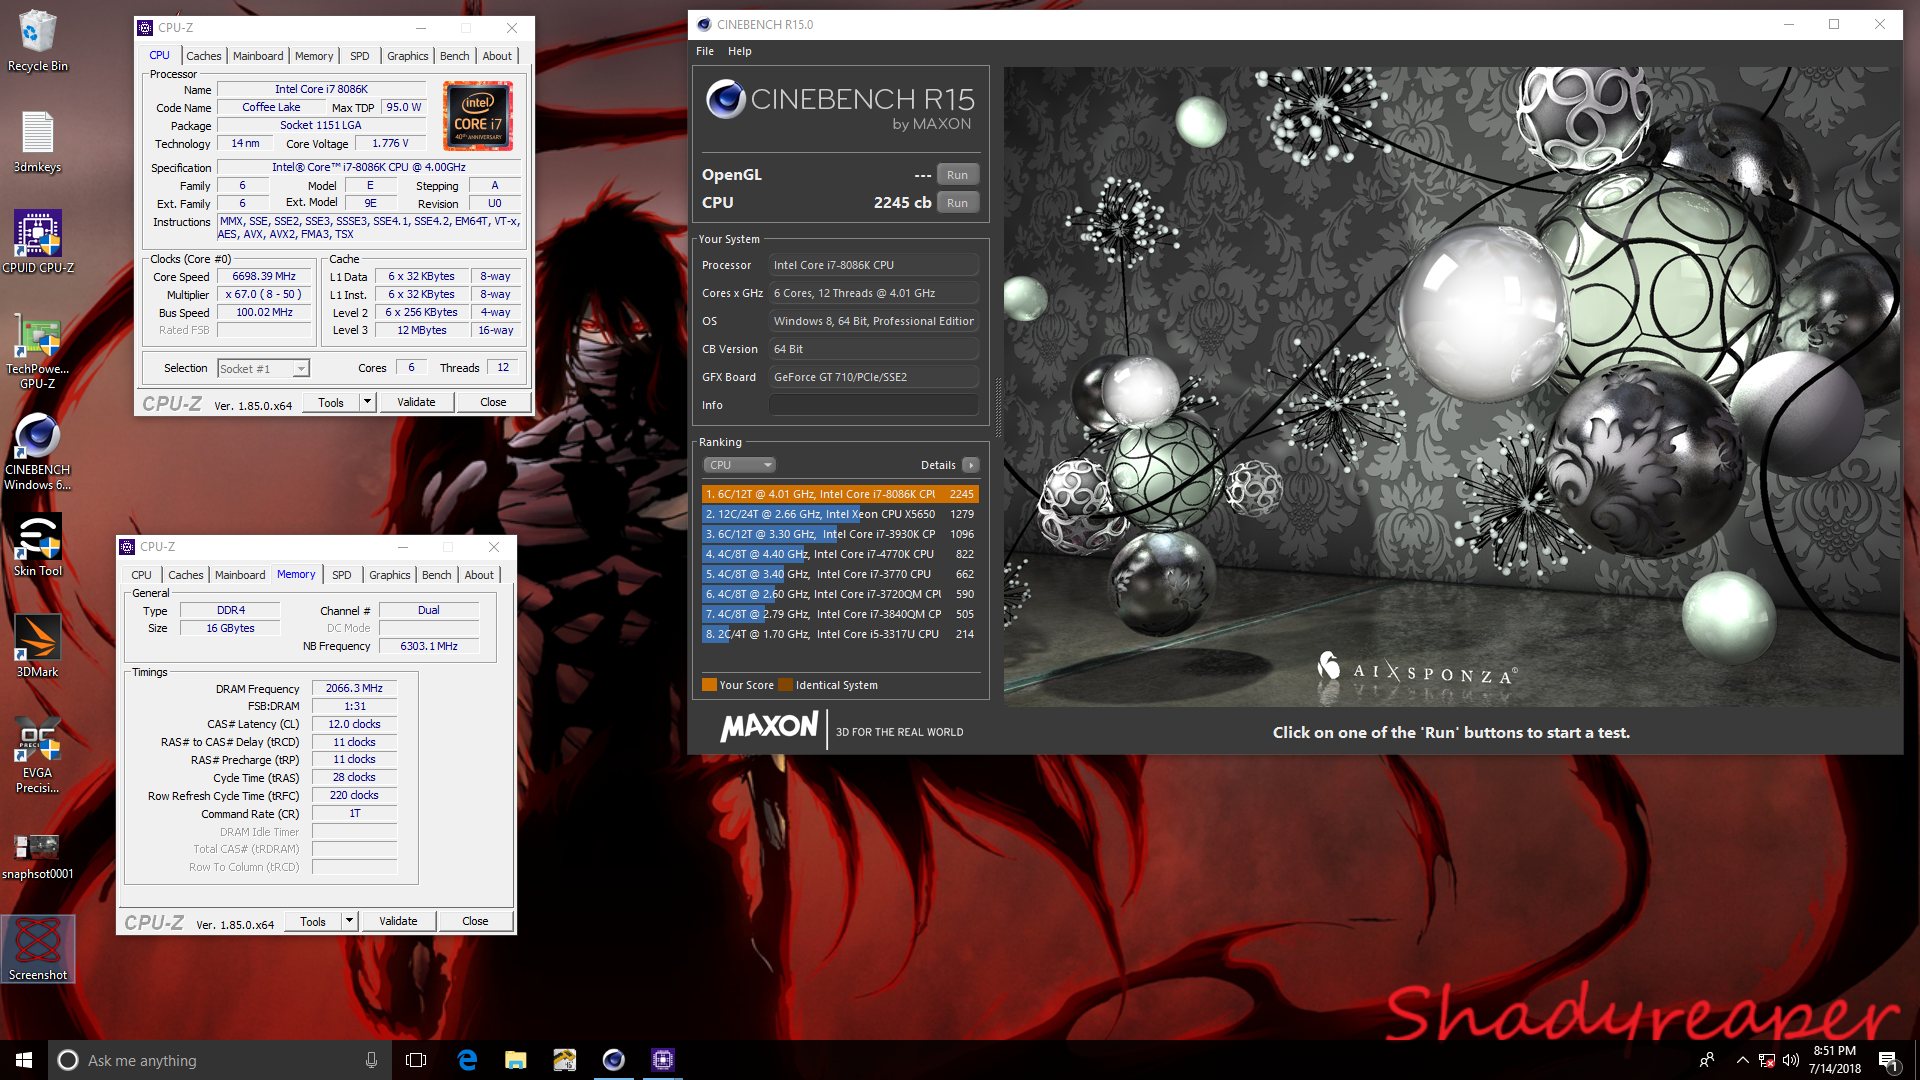Click the Cinebench rendered scene image
The width and height of the screenshot is (1920, 1080).
pos(1452,387)
